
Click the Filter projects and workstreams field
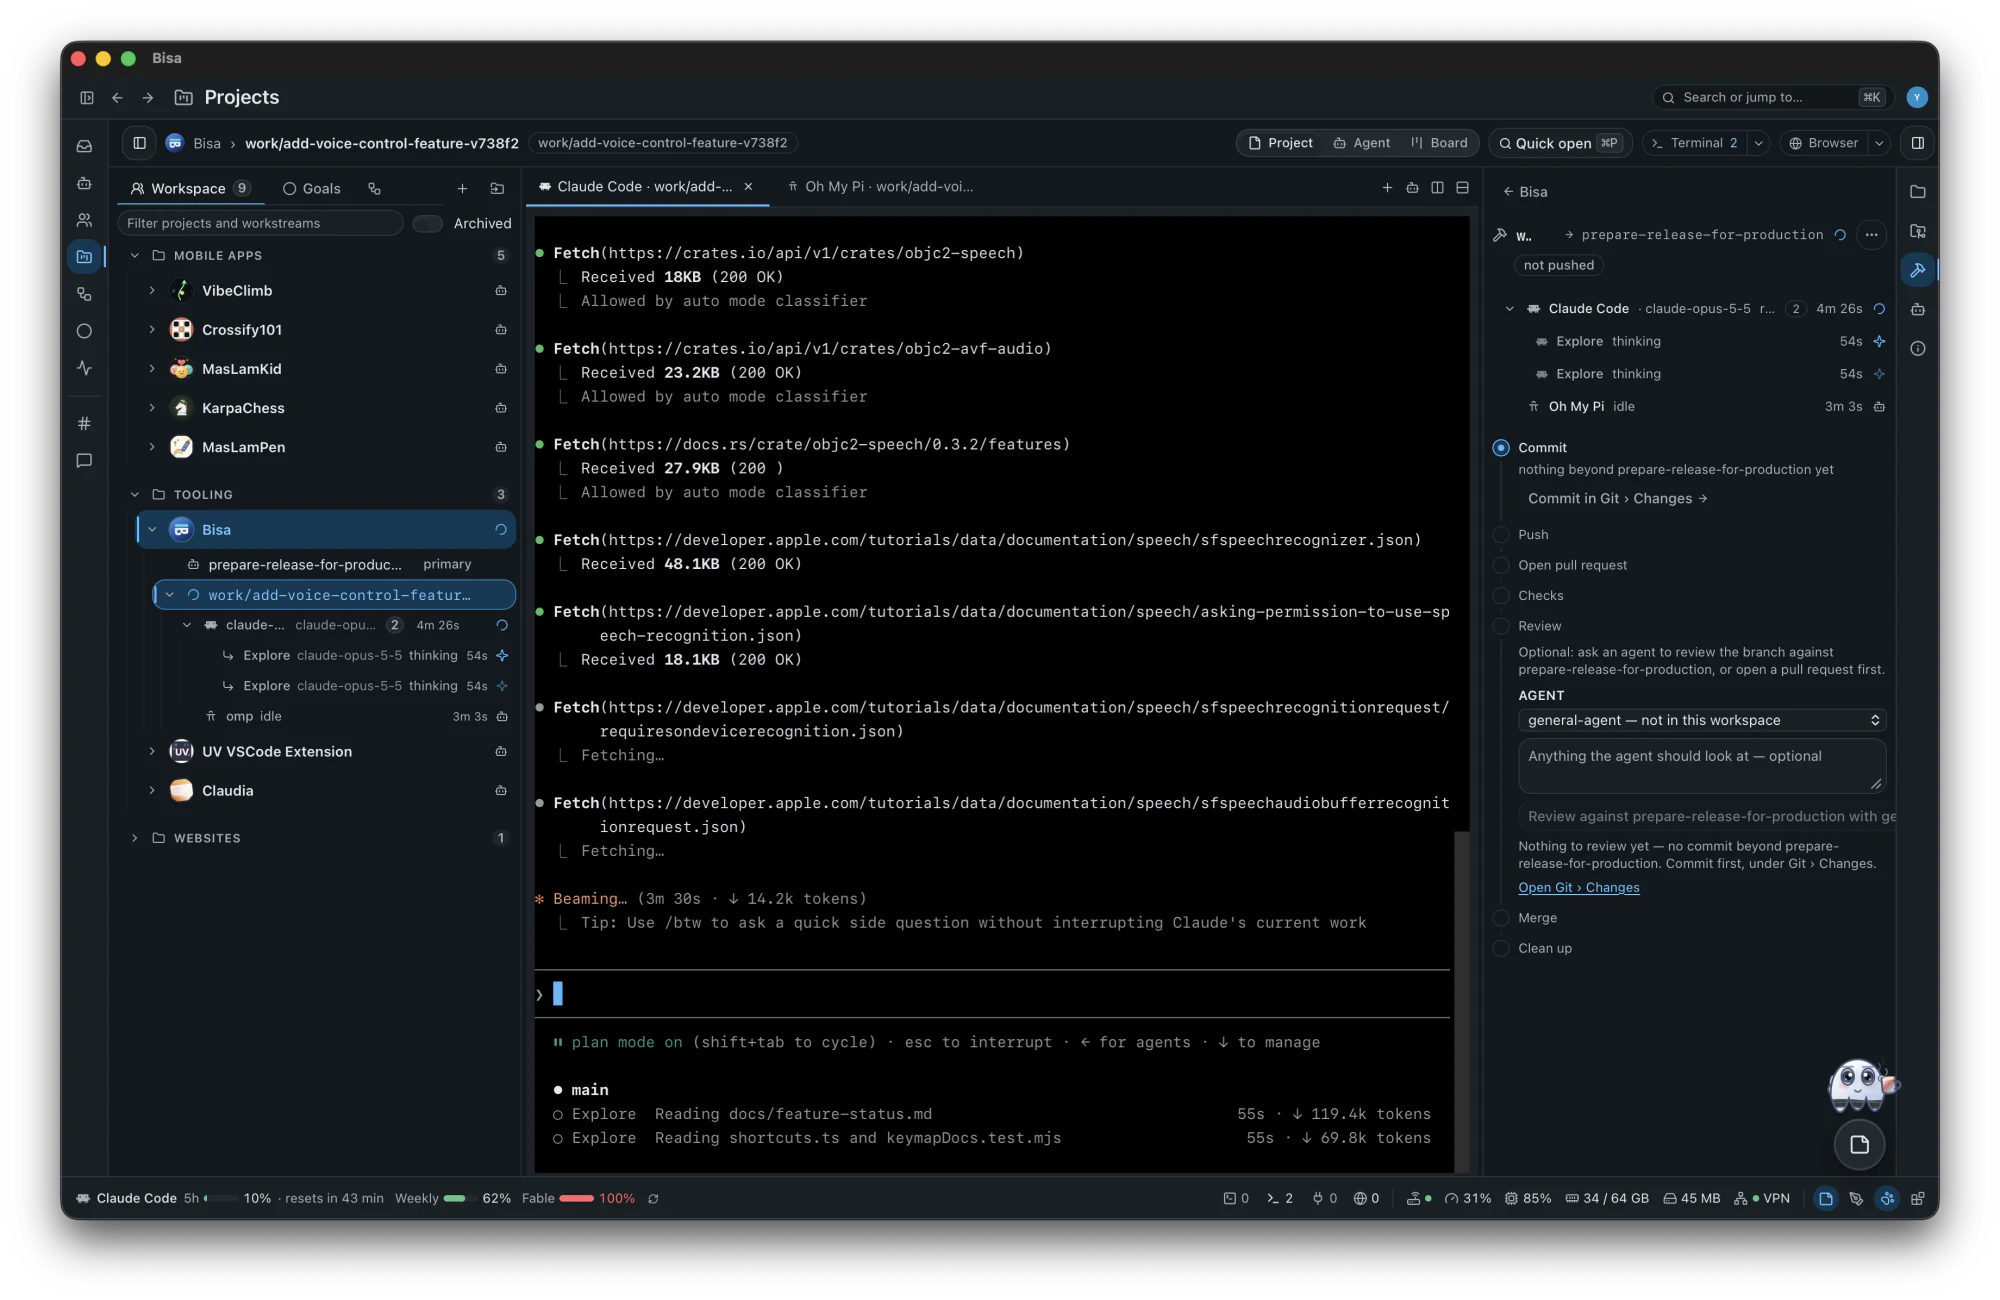click(260, 223)
